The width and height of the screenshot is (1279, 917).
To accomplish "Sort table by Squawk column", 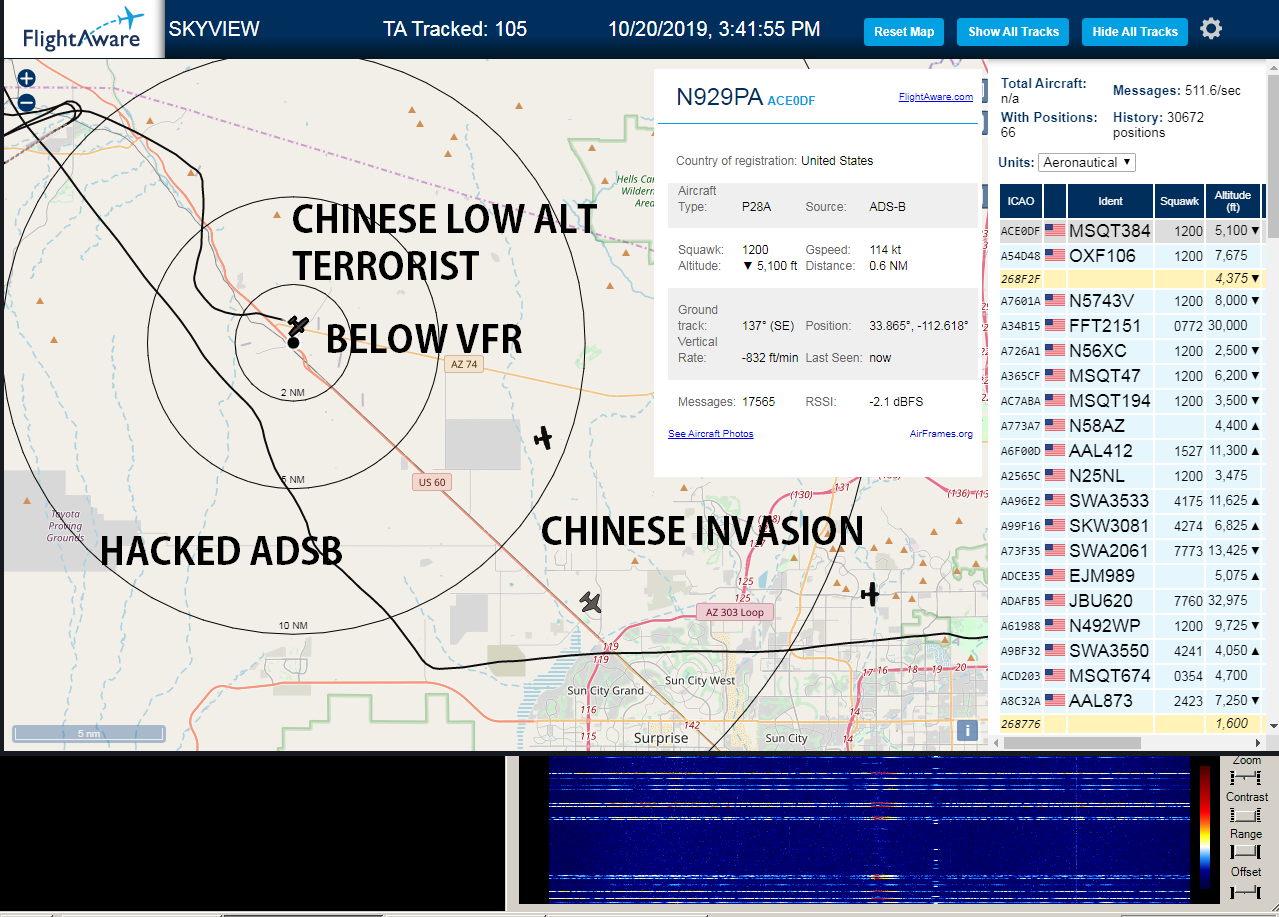I will 1179,201.
